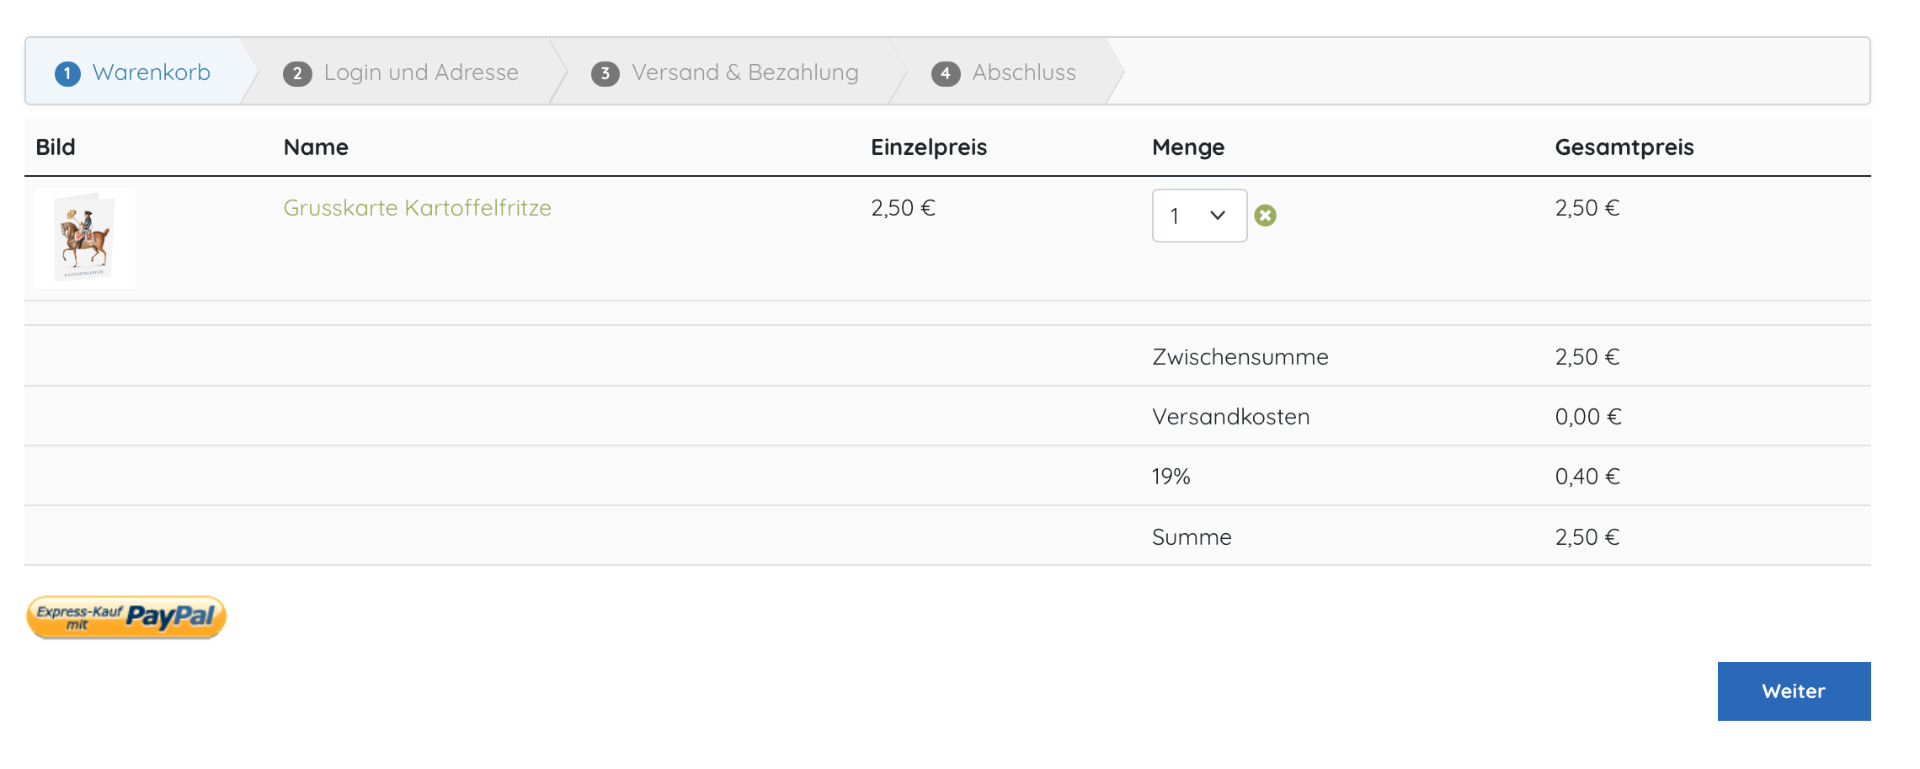Open the Grusskarte Kartoffelfritze product link
This screenshot has height=769, width=1920.
pyautogui.click(x=417, y=208)
